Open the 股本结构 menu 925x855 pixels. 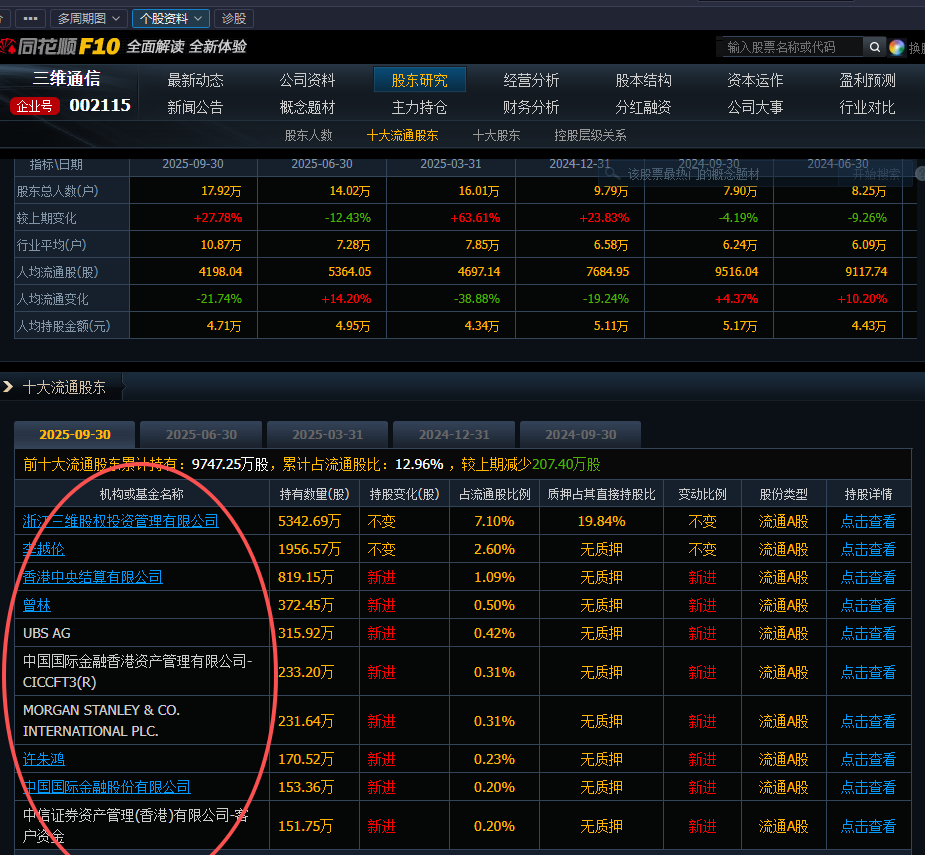pos(643,80)
